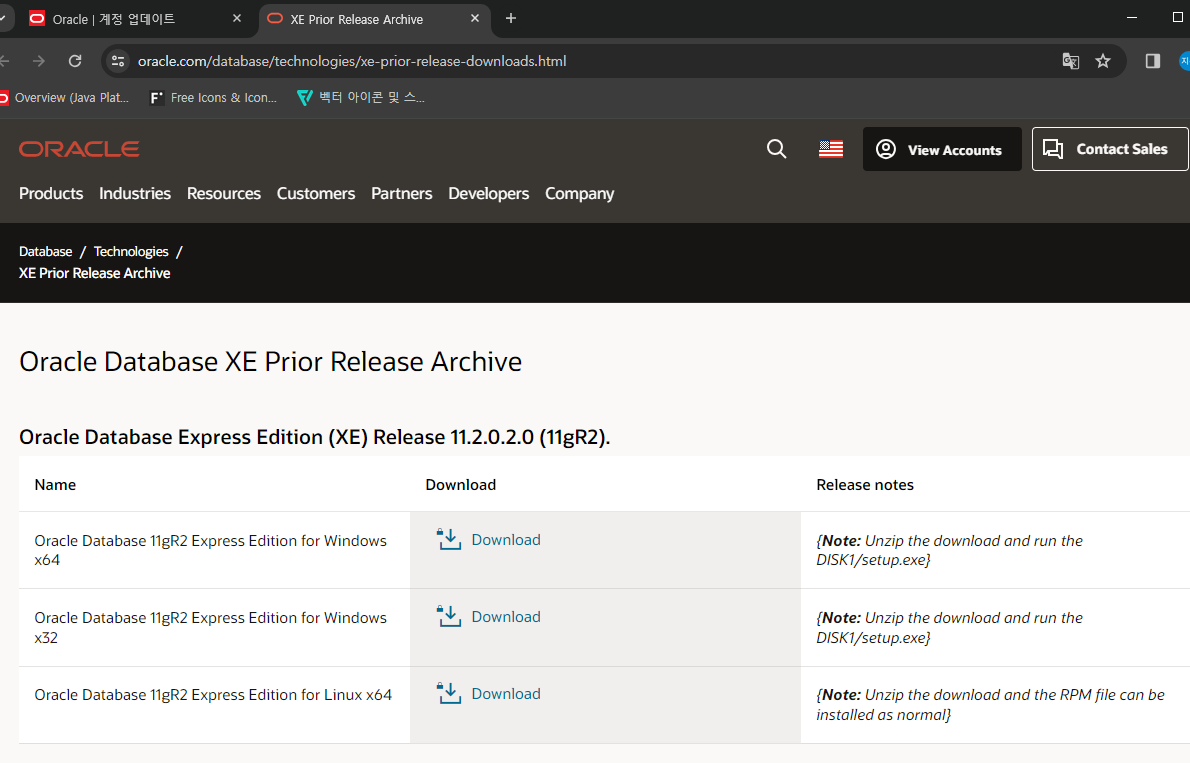The width and height of the screenshot is (1190, 763).
Task: Open the Overview (Java Plat... bookmark
Action: tap(65, 97)
